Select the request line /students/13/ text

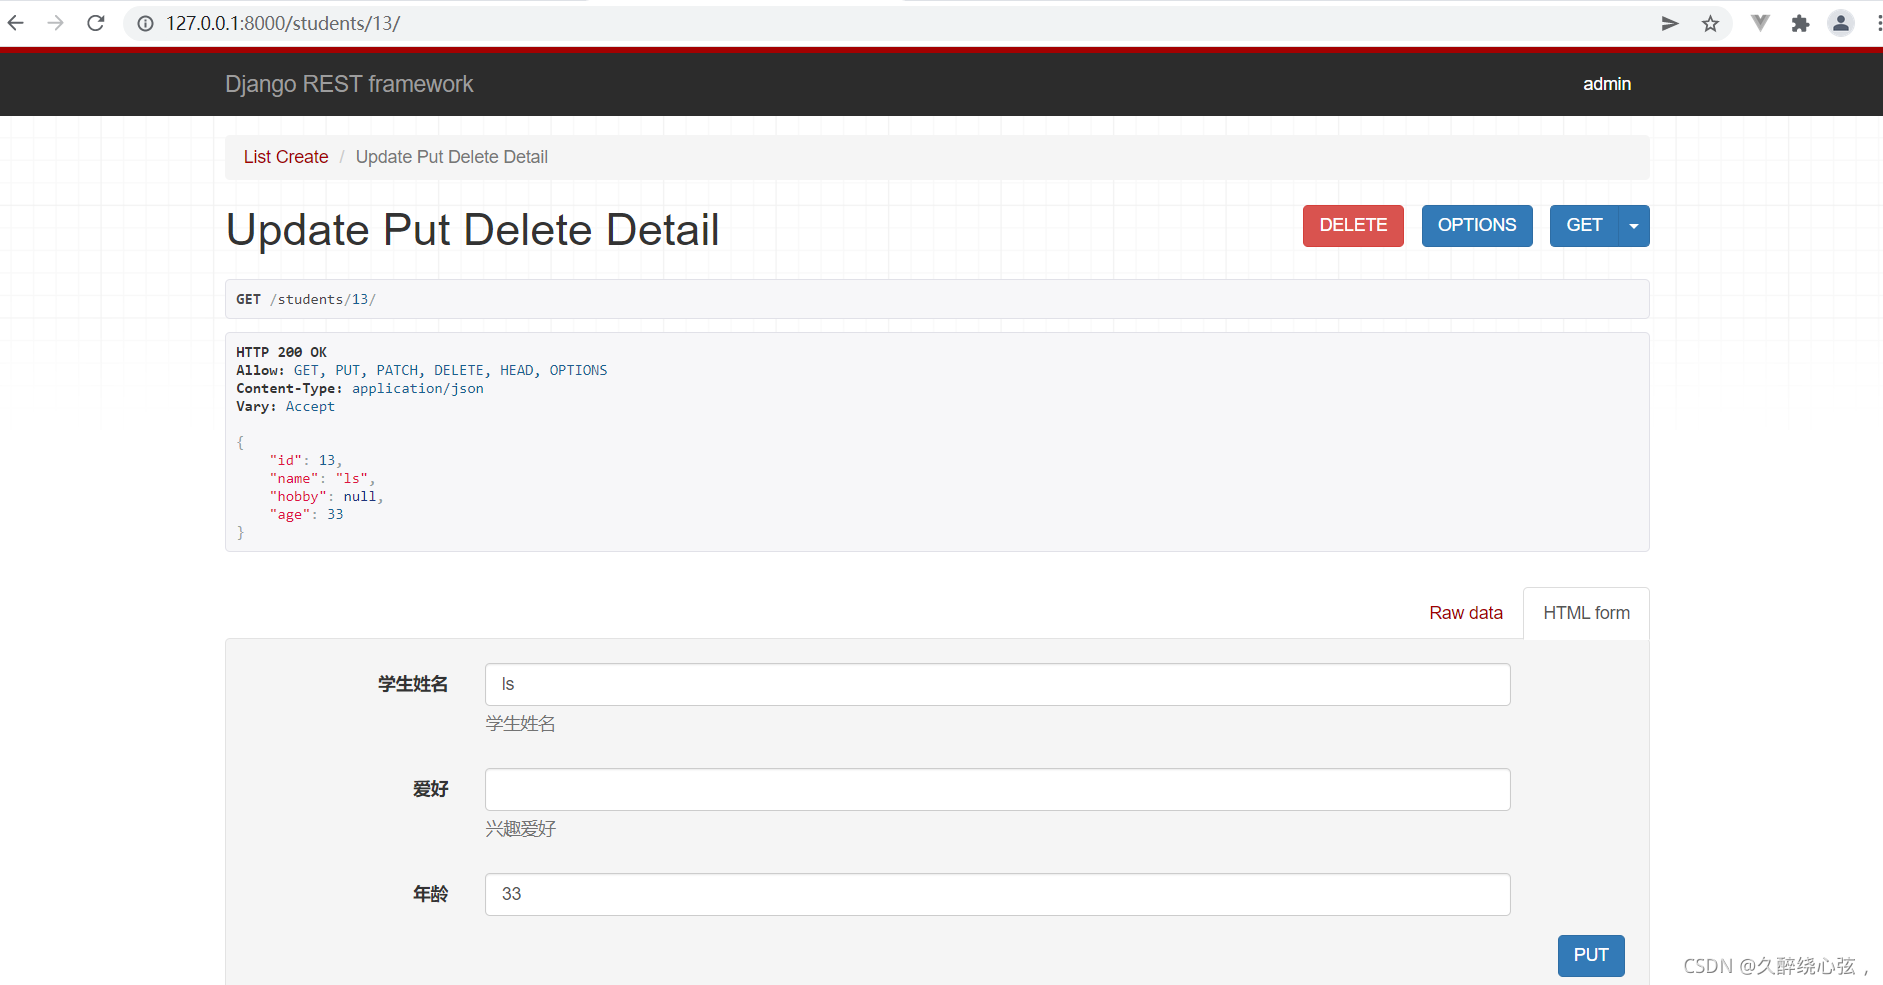(x=323, y=299)
